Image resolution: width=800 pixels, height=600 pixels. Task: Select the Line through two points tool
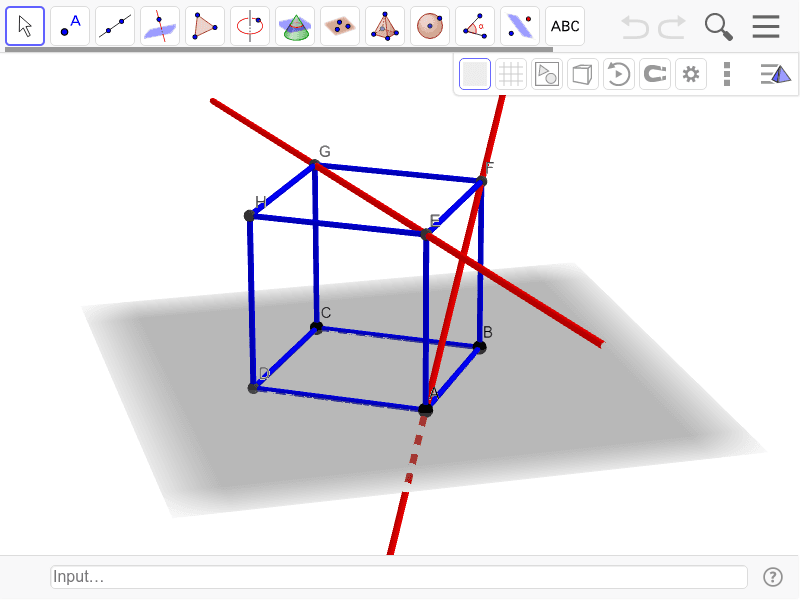114,26
